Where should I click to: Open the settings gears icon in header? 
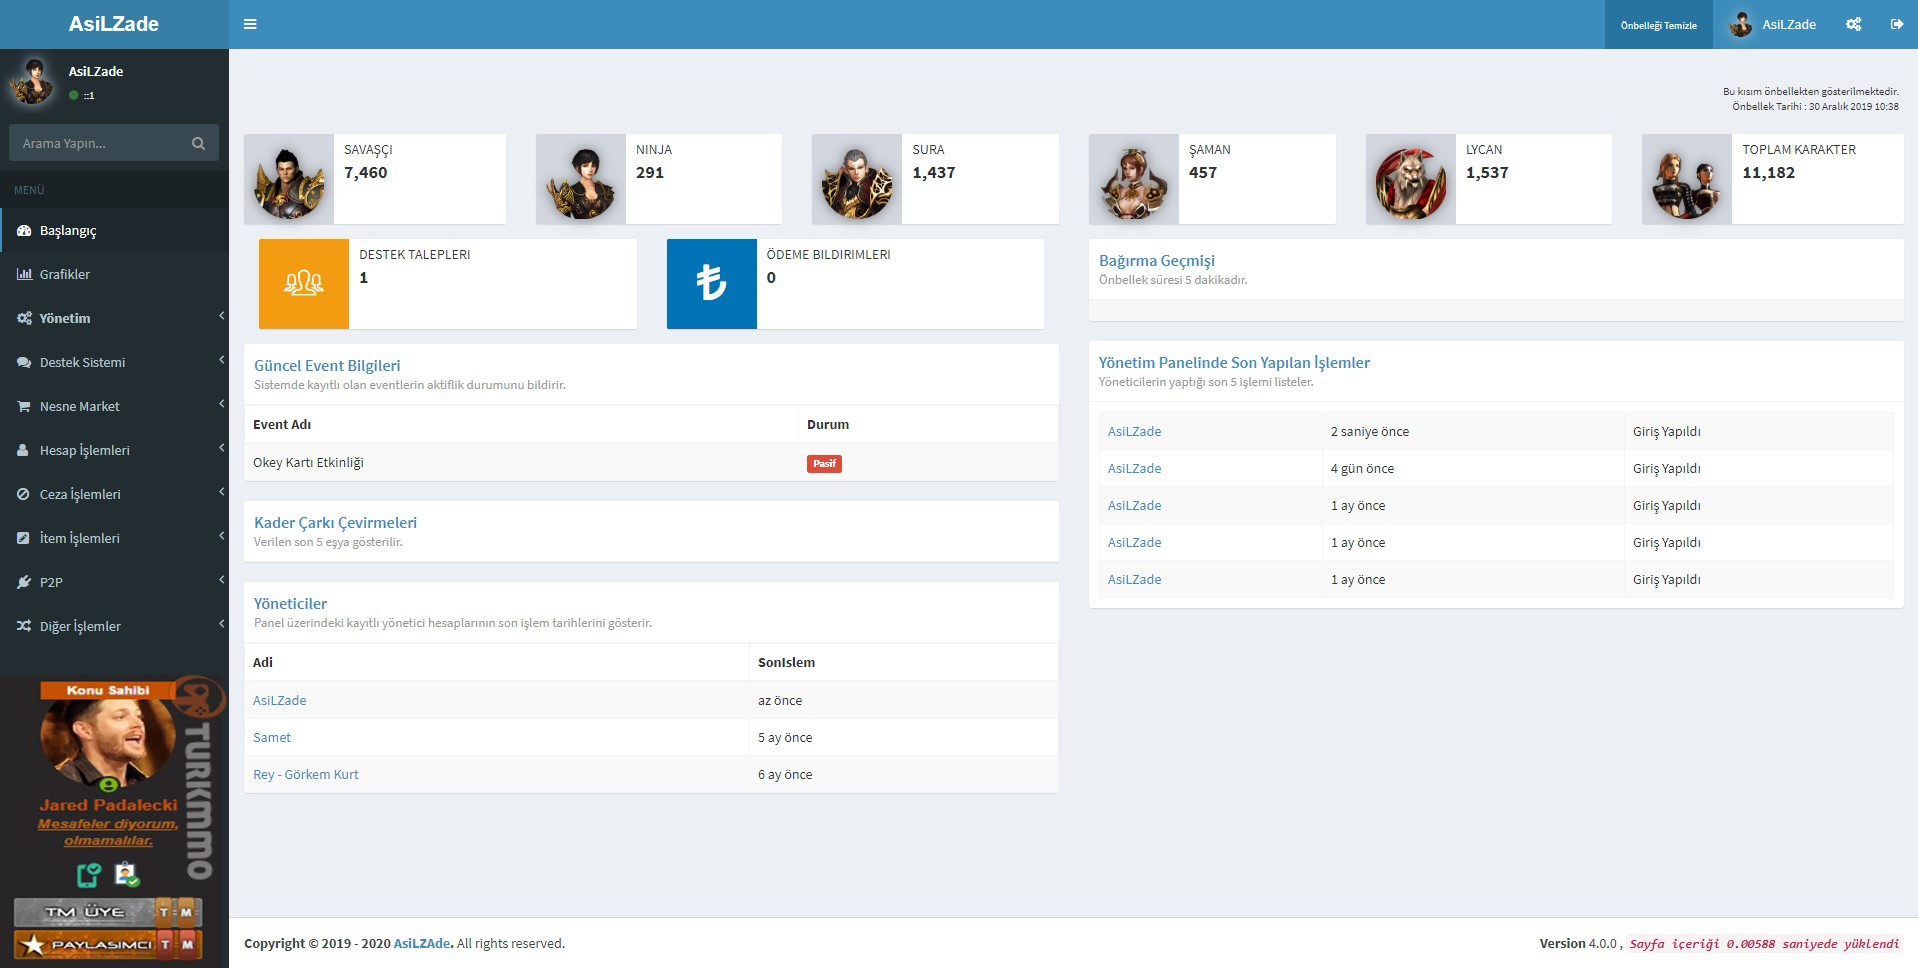[x=1853, y=24]
